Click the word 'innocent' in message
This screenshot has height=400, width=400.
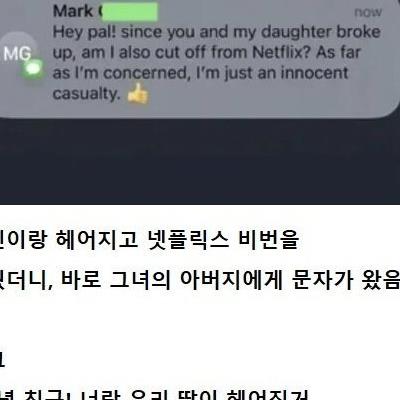tap(314, 73)
